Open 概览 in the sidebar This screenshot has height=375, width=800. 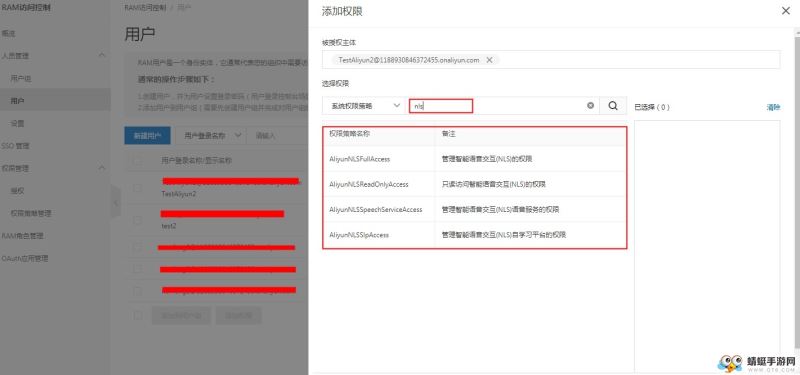coord(9,33)
